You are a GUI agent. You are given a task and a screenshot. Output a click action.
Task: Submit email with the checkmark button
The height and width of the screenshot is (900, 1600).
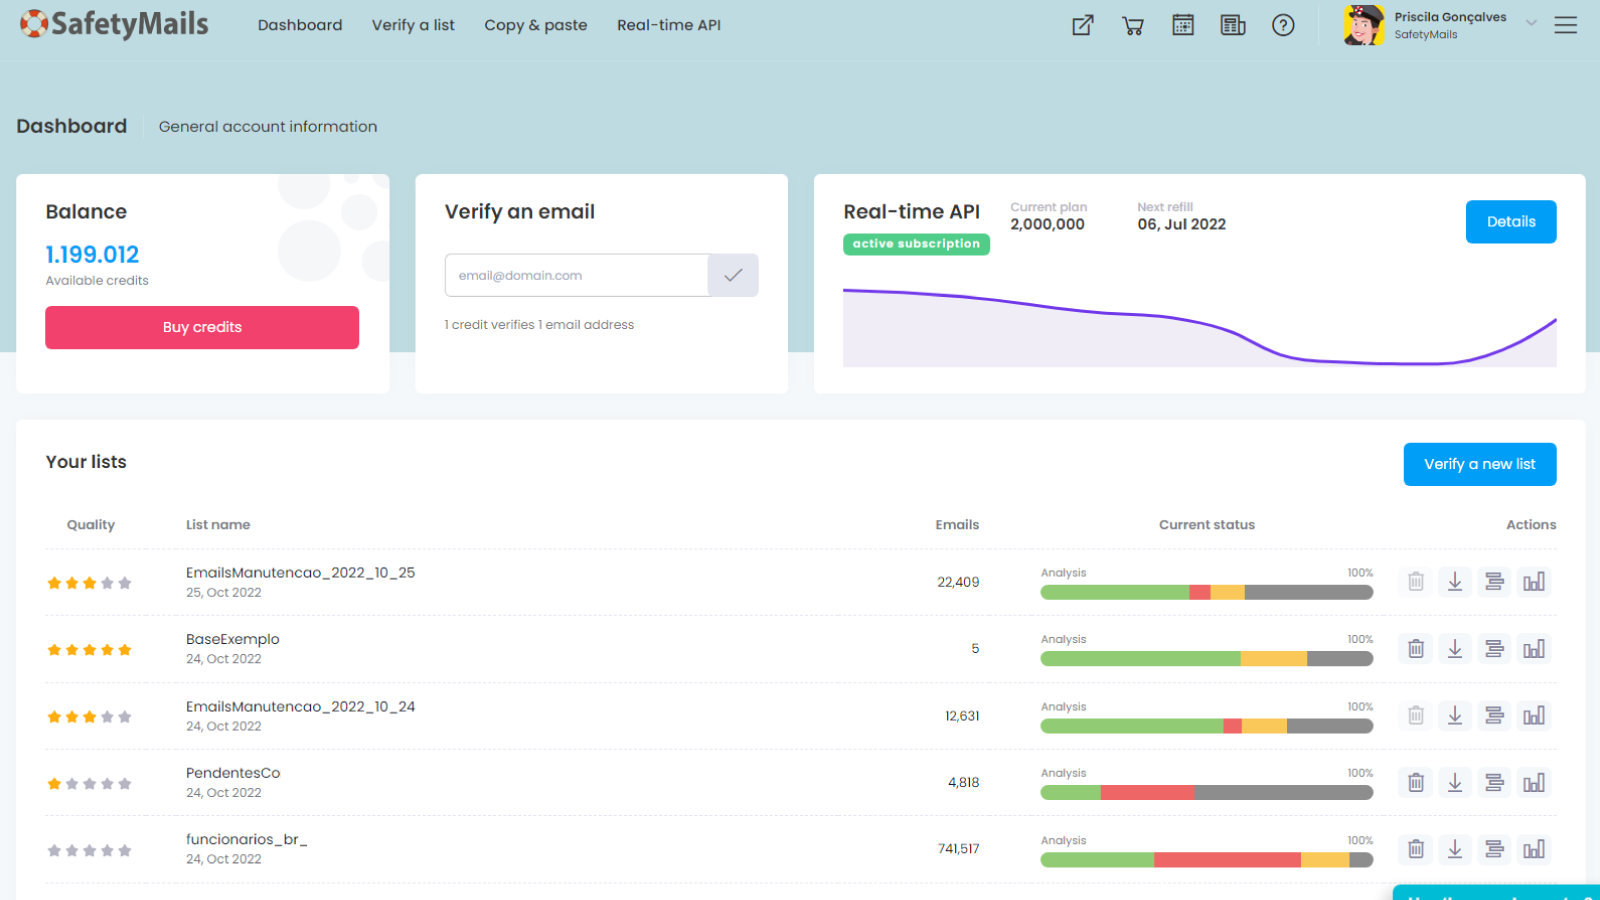coord(733,275)
